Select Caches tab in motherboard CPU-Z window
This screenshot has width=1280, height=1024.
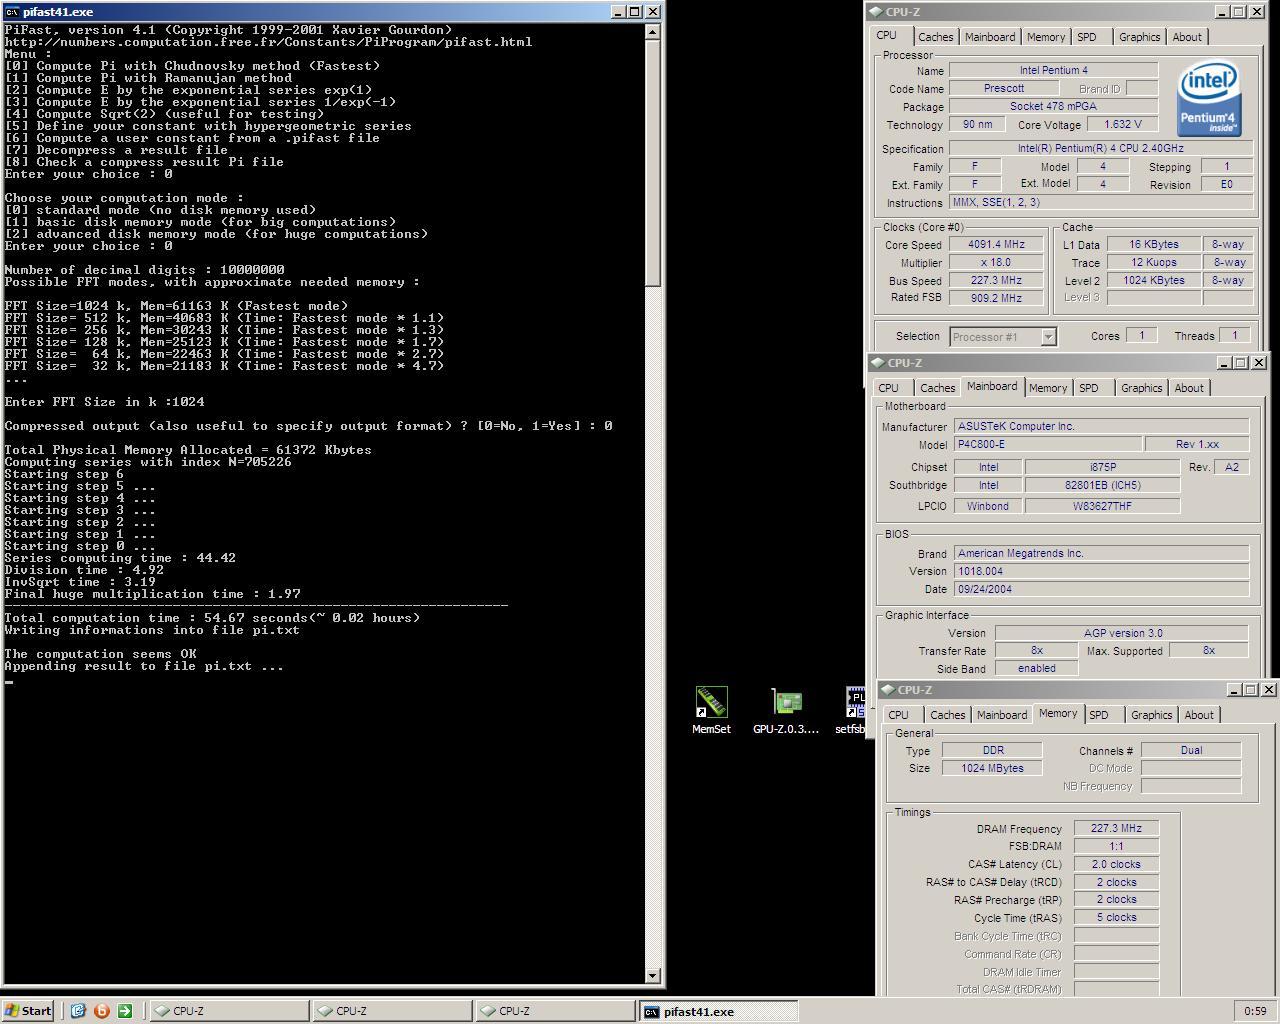click(x=937, y=388)
